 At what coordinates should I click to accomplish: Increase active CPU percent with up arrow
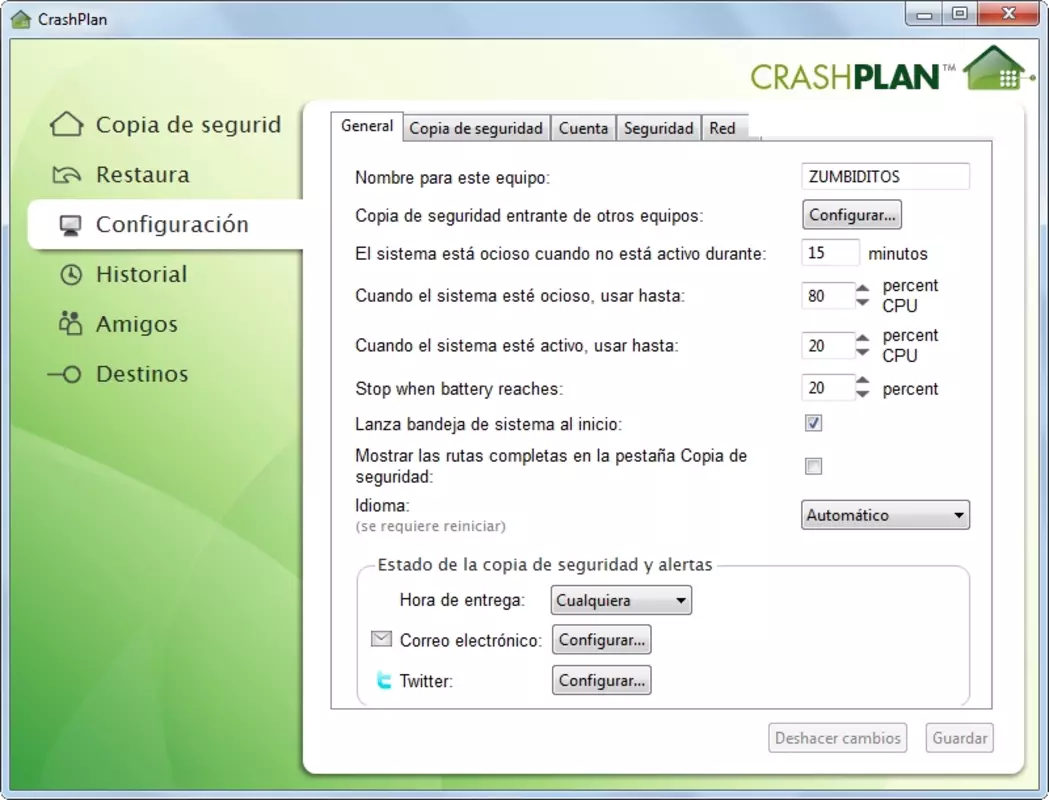(863, 338)
